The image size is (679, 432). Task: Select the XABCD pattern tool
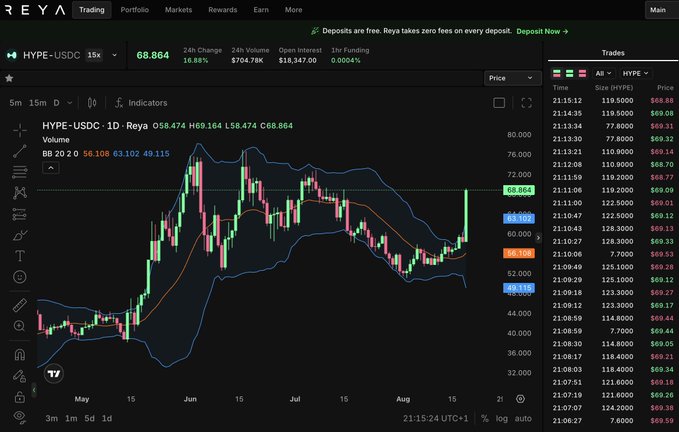pos(19,193)
